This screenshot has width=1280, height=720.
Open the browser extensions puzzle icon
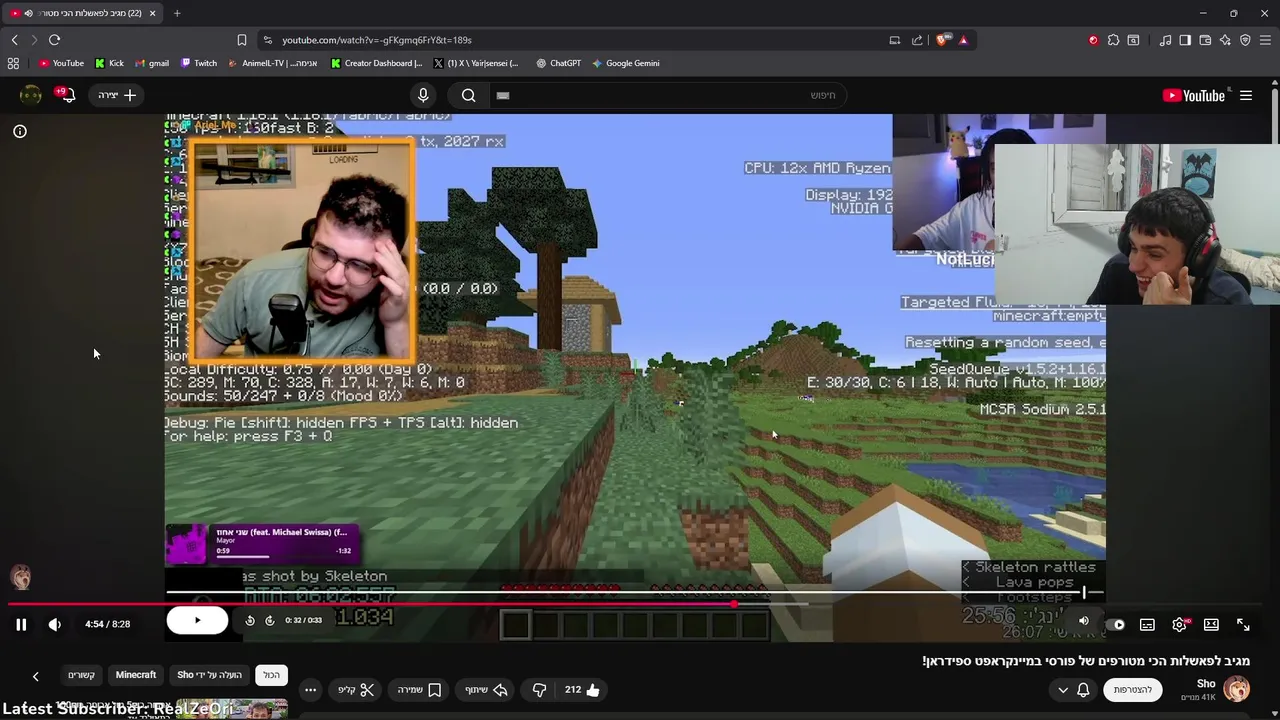pos(1113,40)
